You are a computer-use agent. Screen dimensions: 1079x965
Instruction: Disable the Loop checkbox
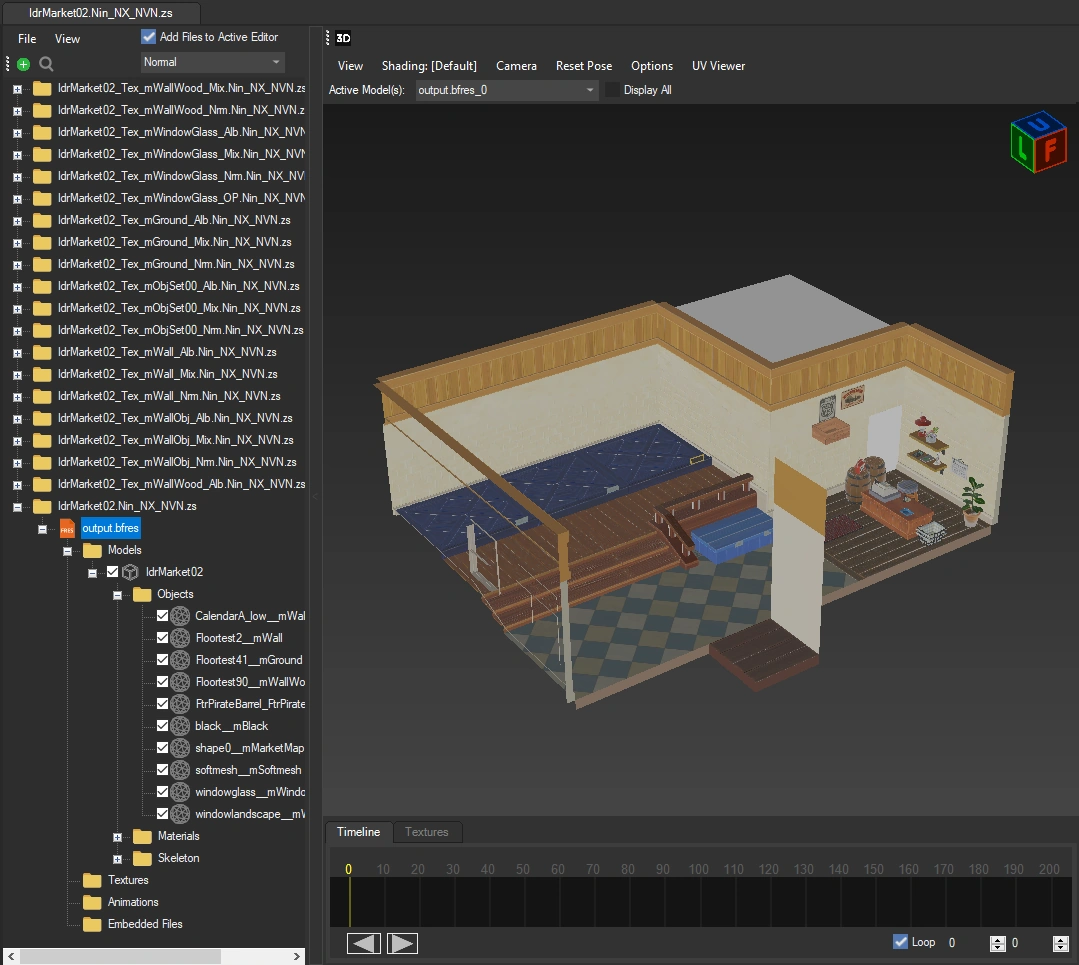(x=900, y=942)
